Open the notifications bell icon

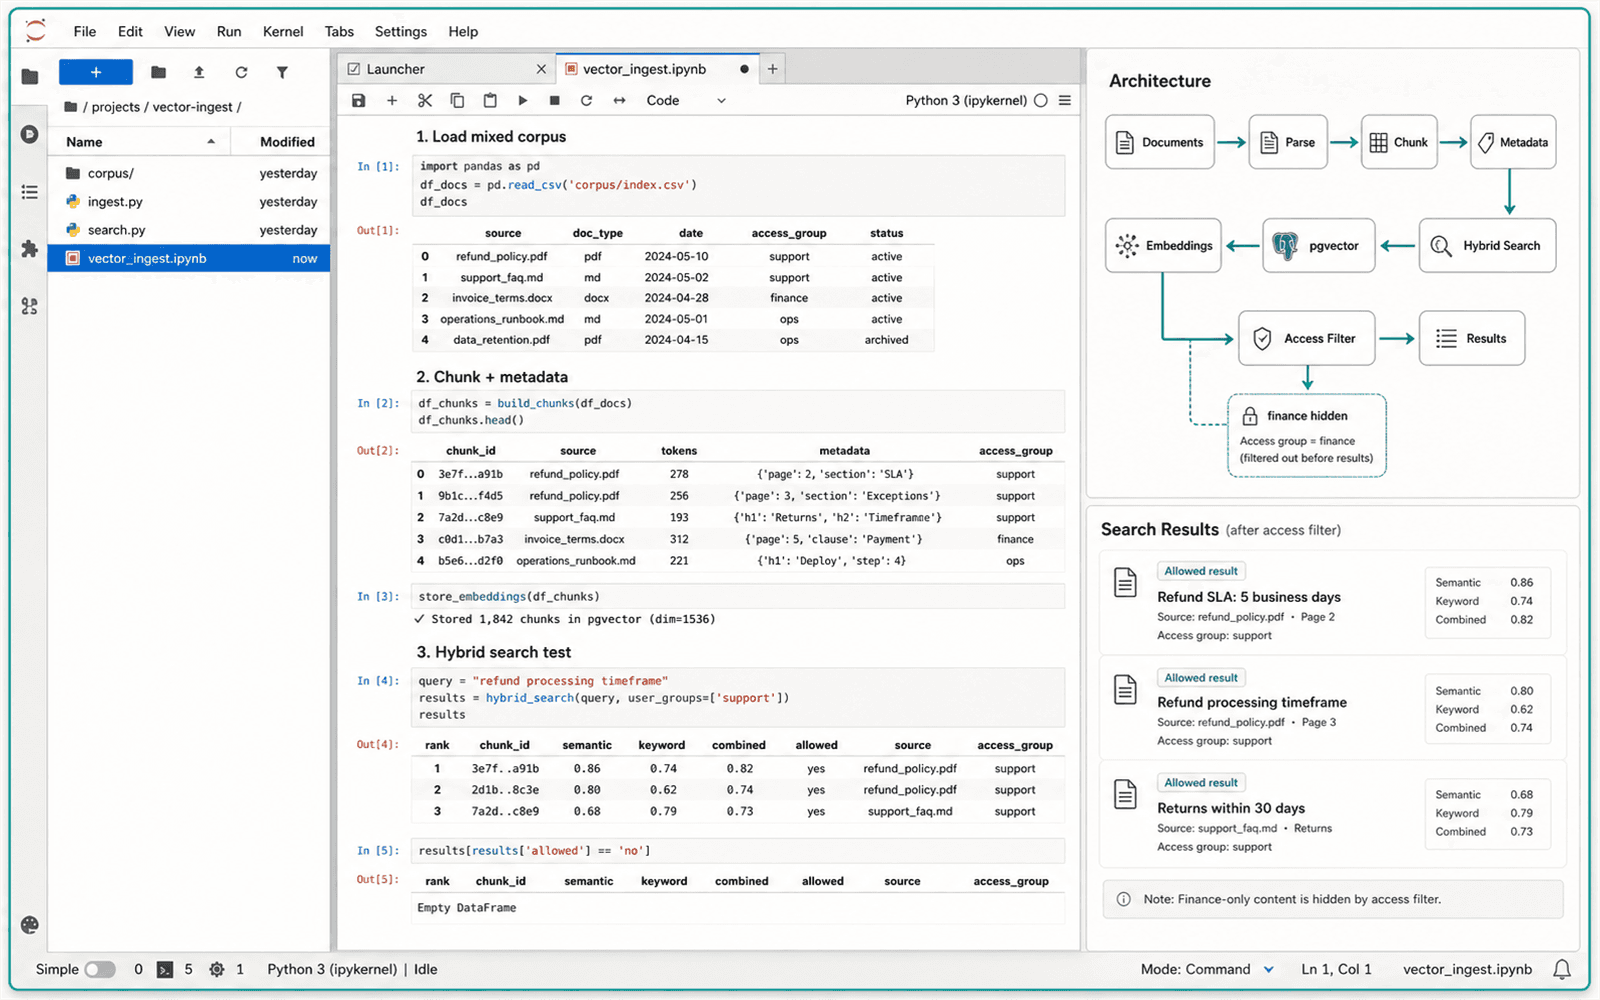coord(1562,969)
